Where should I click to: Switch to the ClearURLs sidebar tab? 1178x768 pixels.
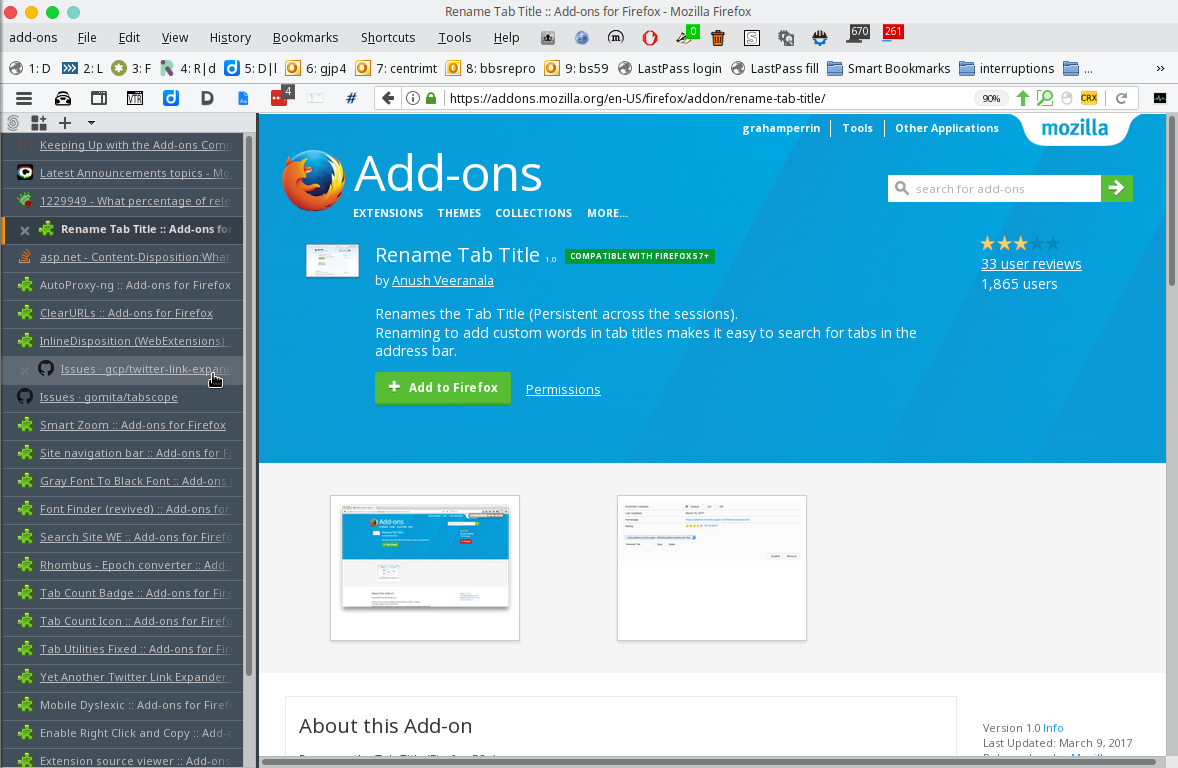pos(124,313)
